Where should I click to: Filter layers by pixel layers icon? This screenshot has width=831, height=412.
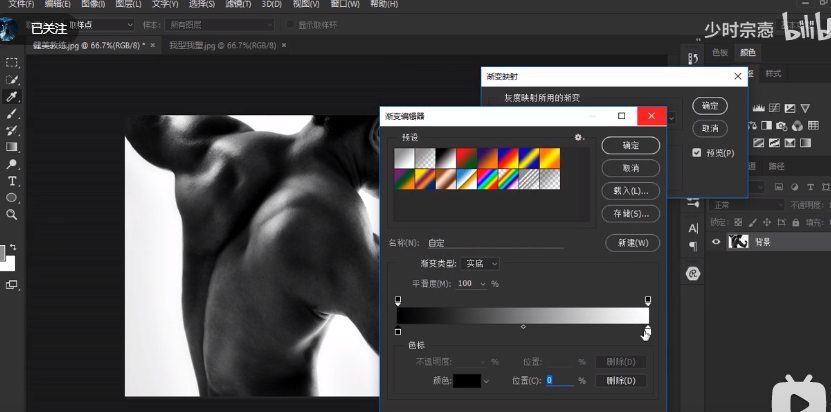(779, 187)
